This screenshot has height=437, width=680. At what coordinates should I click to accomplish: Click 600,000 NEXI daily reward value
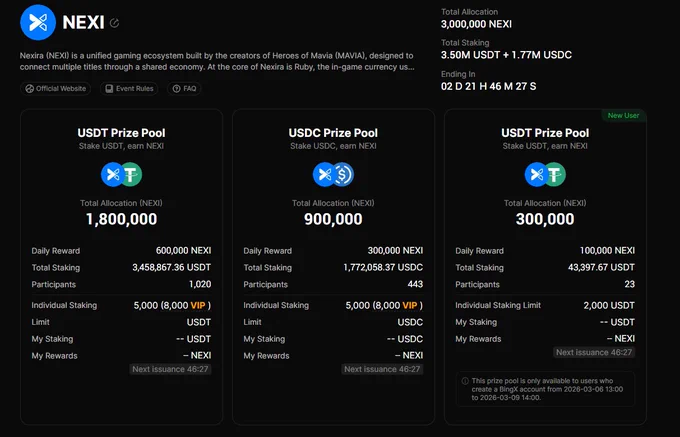[183, 251]
